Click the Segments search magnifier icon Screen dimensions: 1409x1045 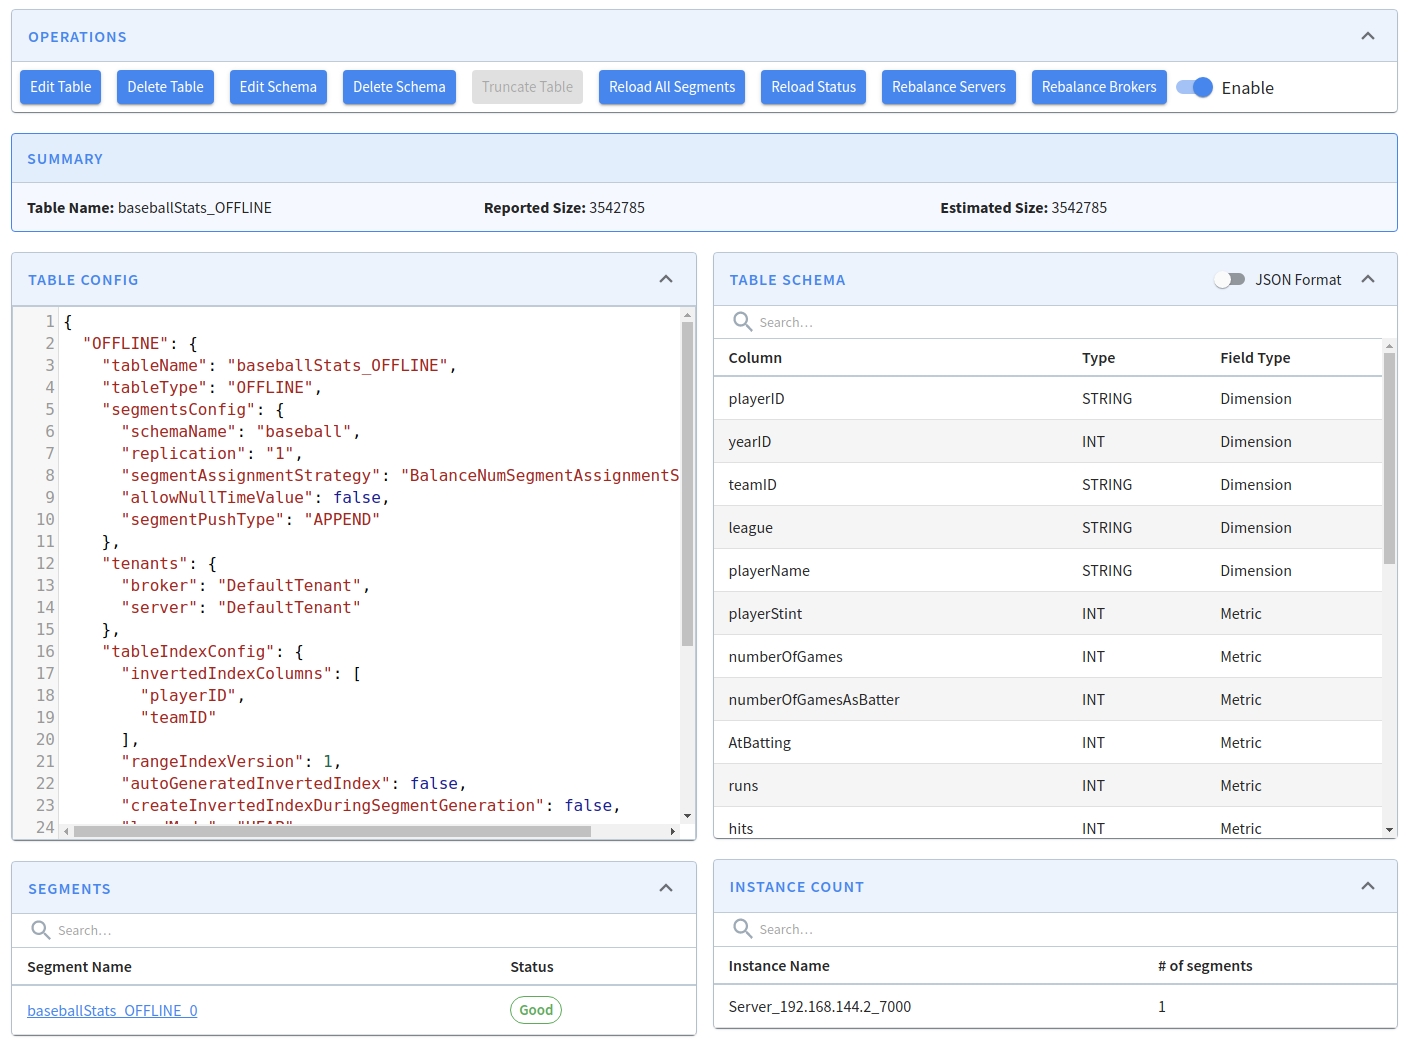pyautogui.click(x=41, y=930)
